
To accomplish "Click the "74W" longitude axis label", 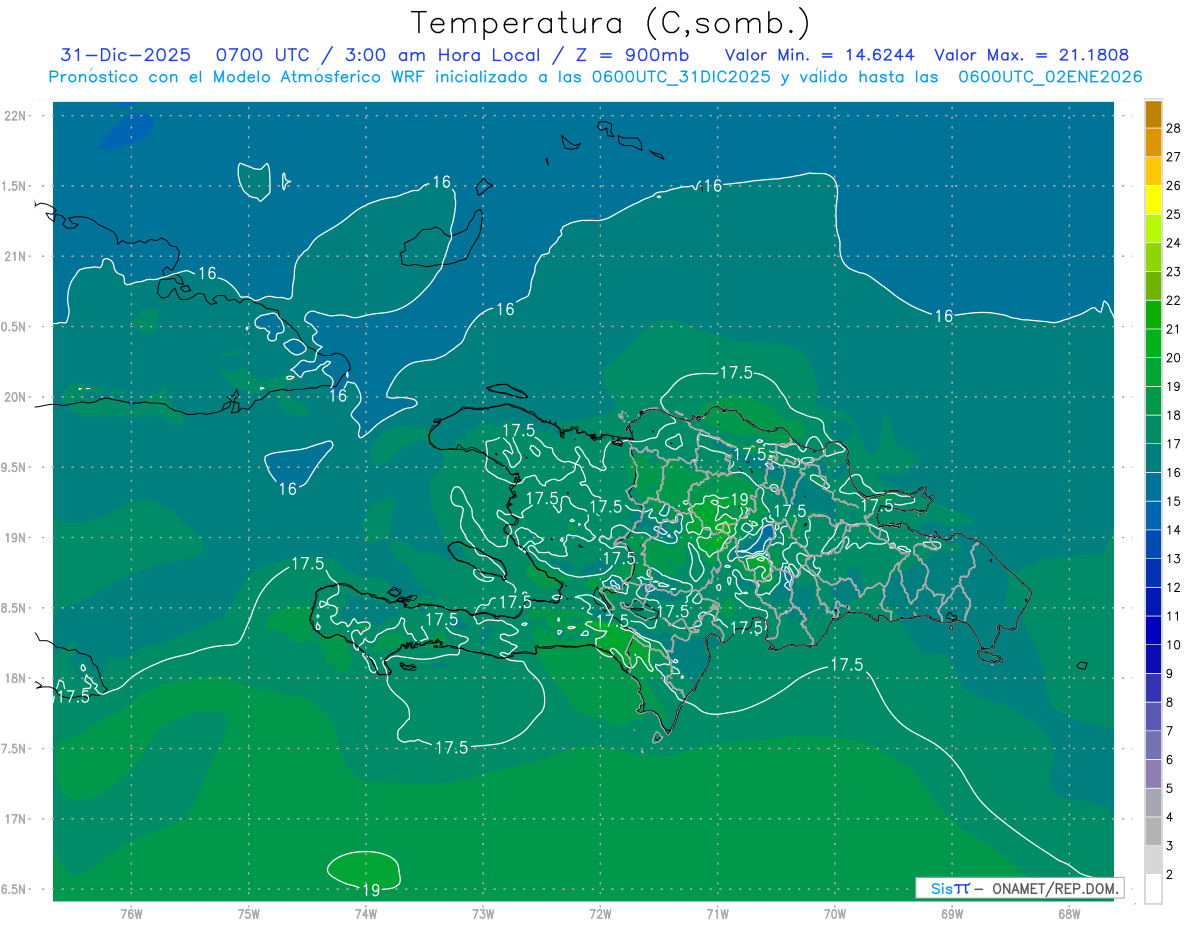I will pyautogui.click(x=366, y=914).
